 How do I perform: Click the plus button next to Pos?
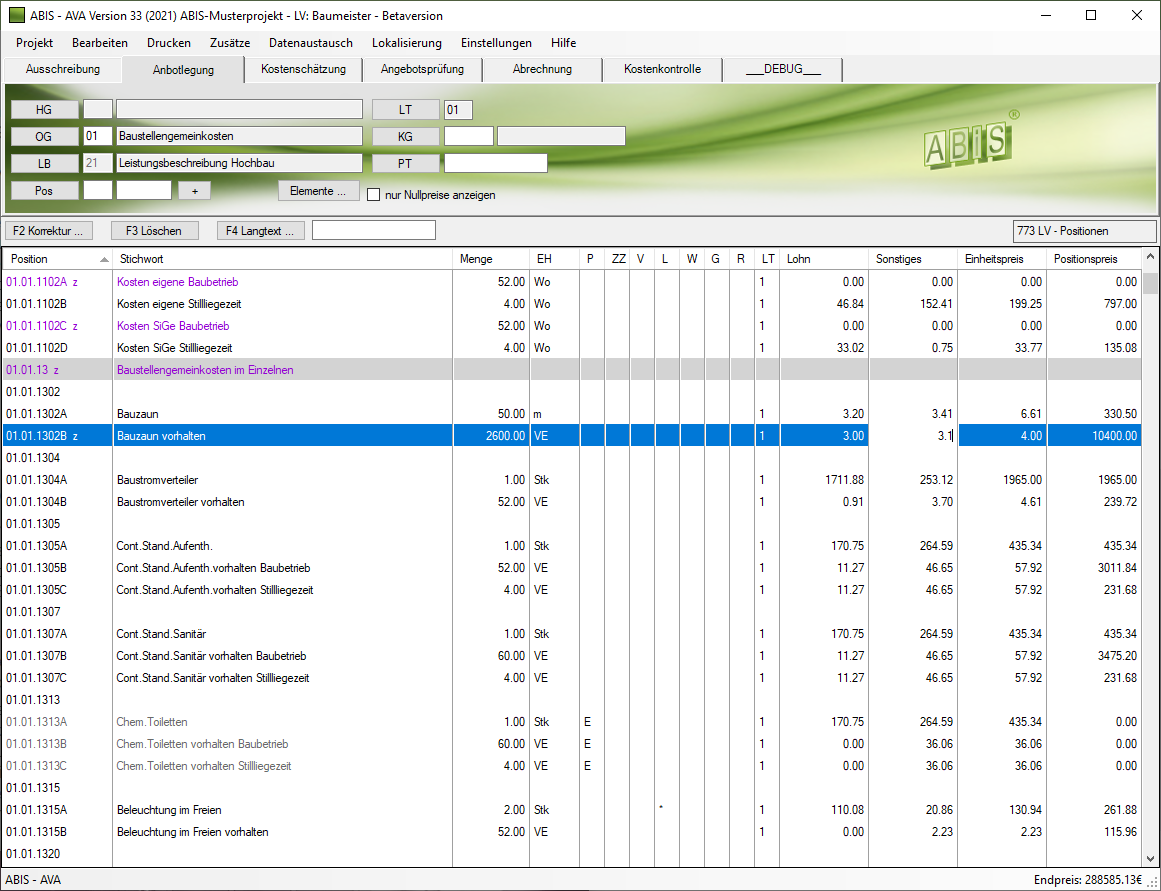pos(195,190)
